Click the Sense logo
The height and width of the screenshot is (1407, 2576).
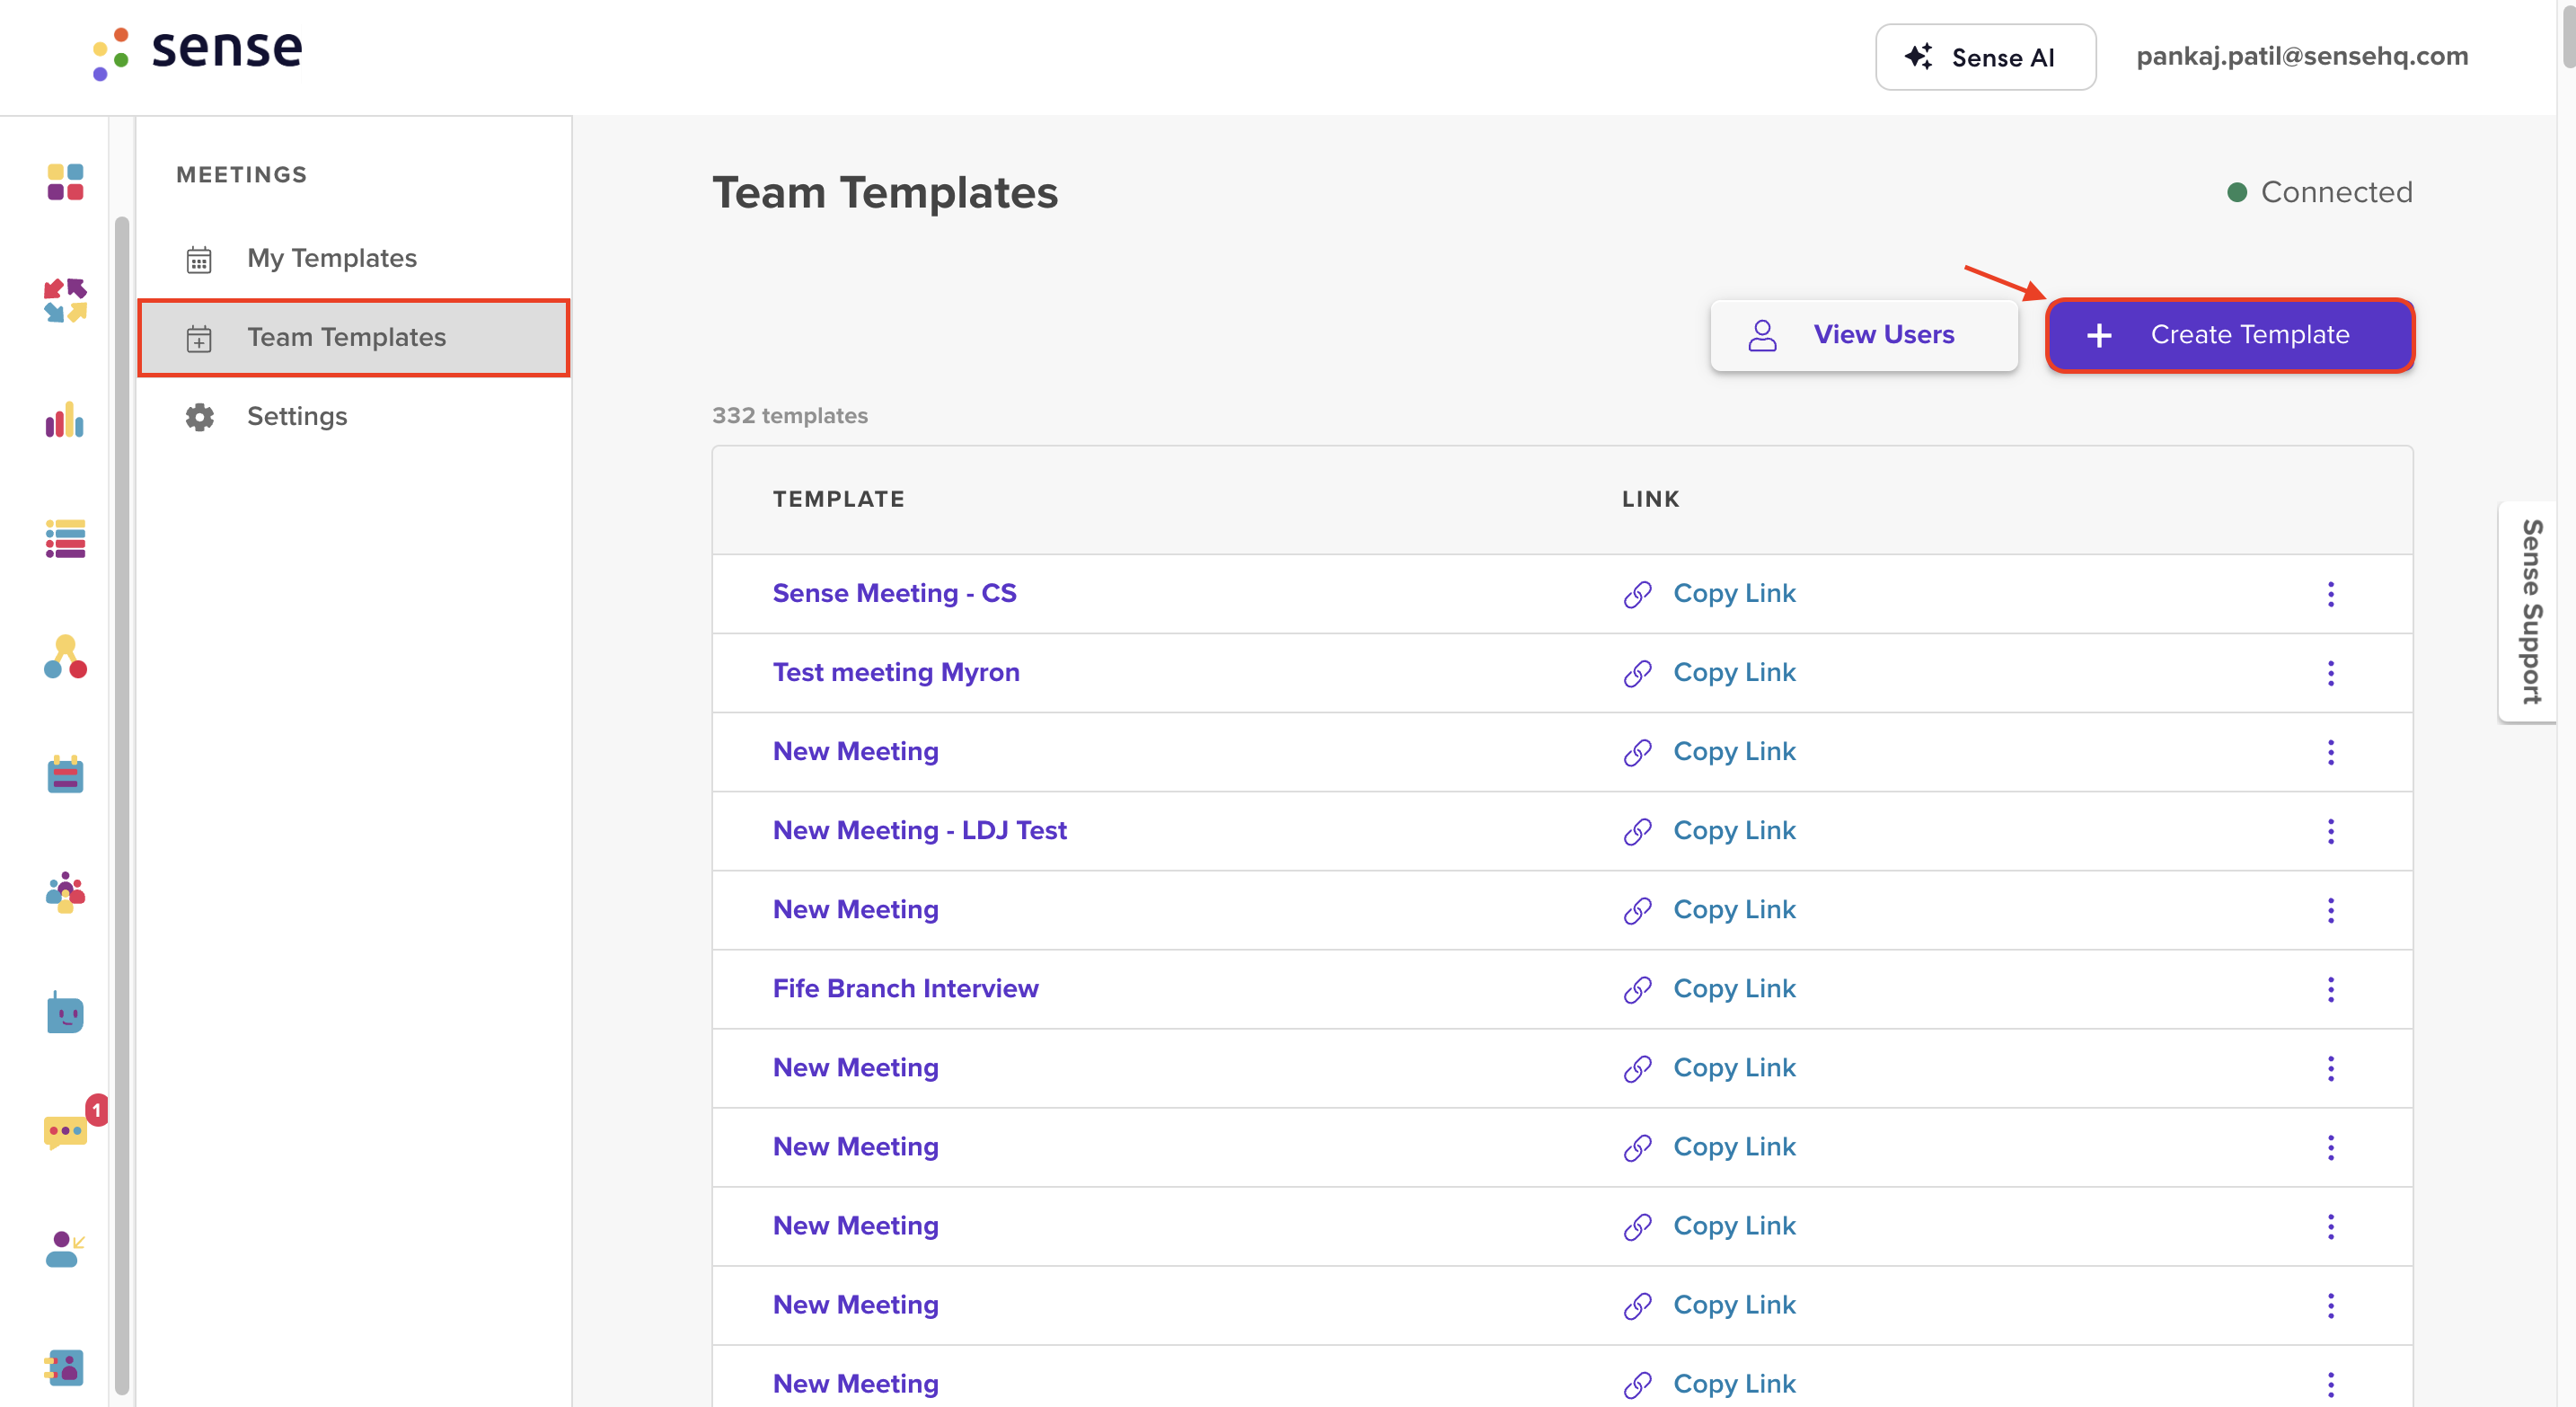tap(197, 52)
